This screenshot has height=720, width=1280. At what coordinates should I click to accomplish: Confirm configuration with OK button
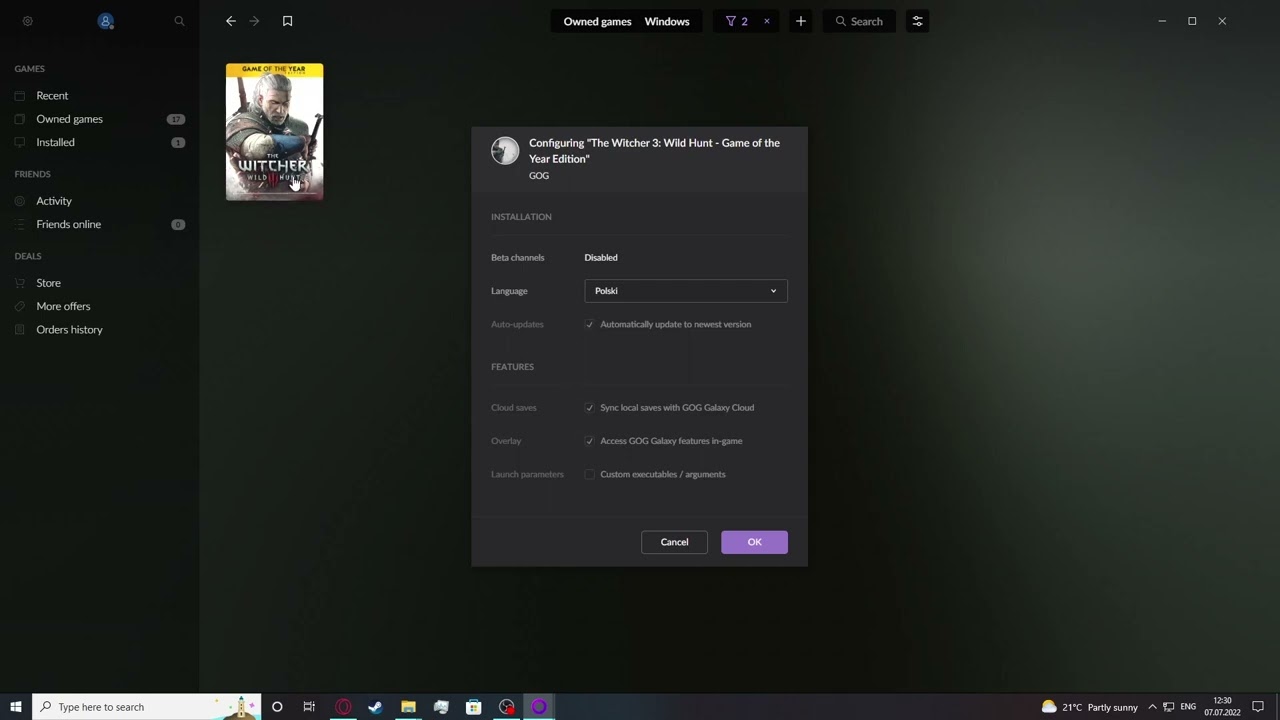754,542
